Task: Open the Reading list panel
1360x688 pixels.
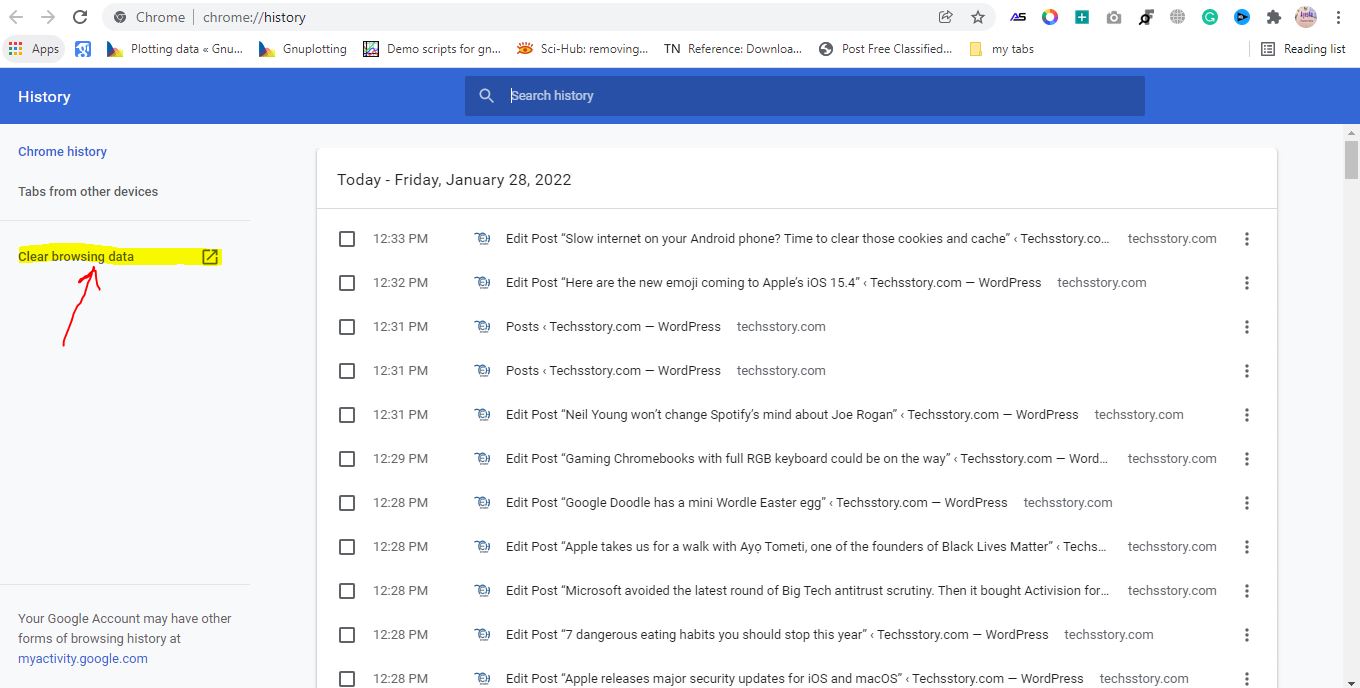Action: tap(1303, 49)
